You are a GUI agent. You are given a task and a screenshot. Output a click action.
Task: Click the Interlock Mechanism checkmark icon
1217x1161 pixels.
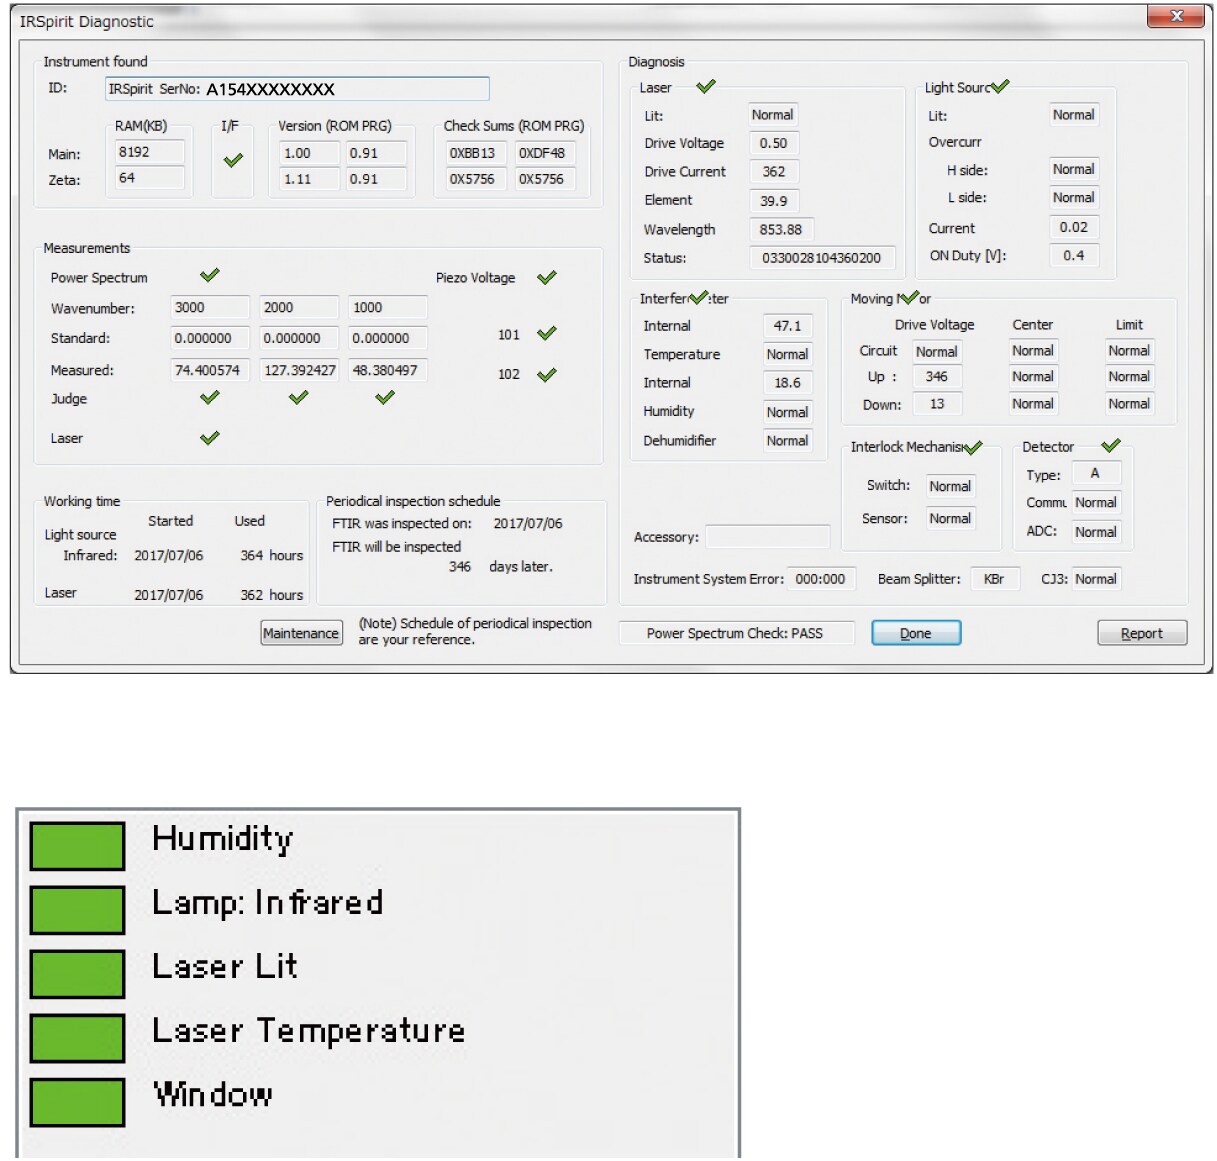pyautogui.click(x=973, y=447)
